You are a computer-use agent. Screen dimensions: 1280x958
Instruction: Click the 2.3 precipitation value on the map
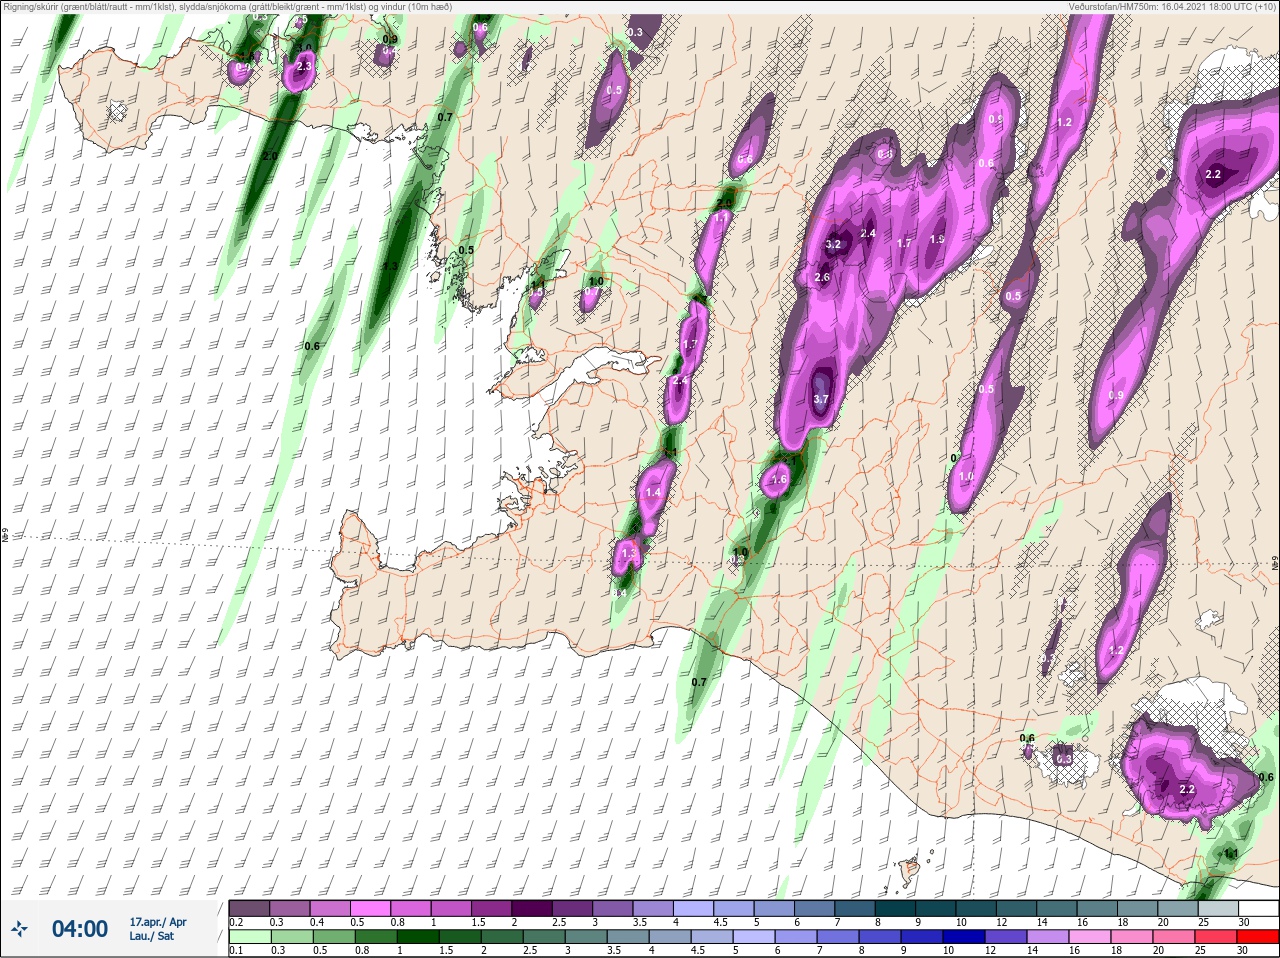(305, 66)
